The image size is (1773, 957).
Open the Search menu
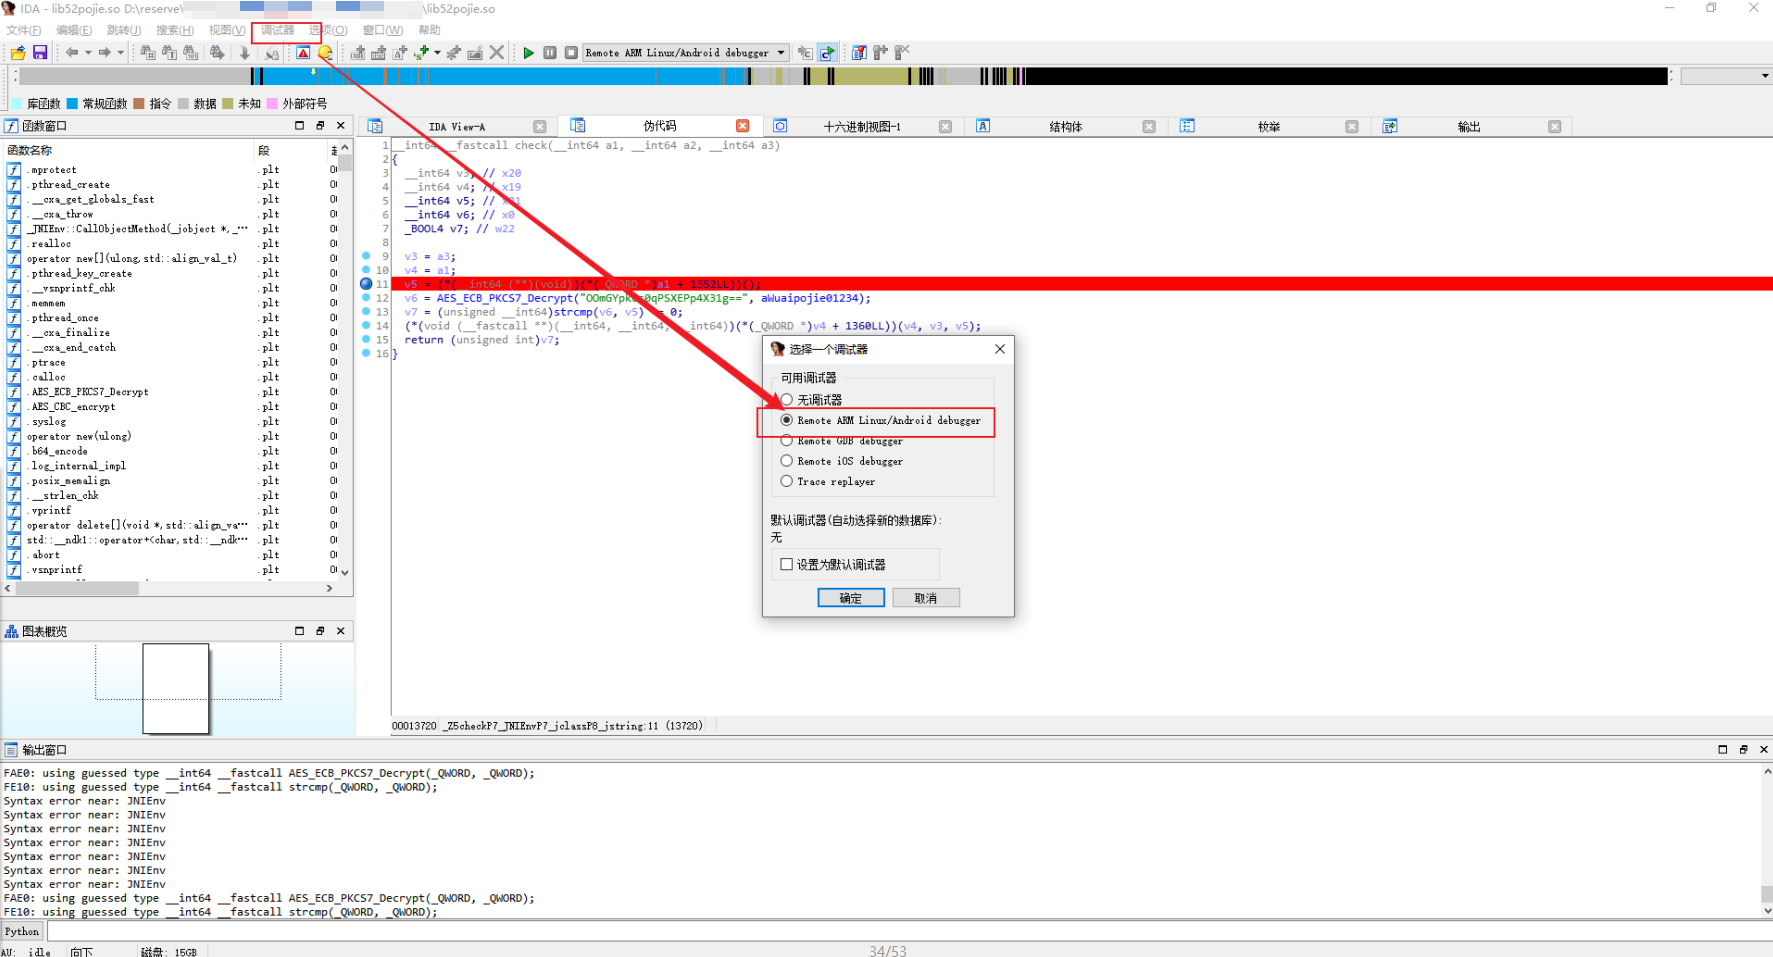[x=175, y=30]
